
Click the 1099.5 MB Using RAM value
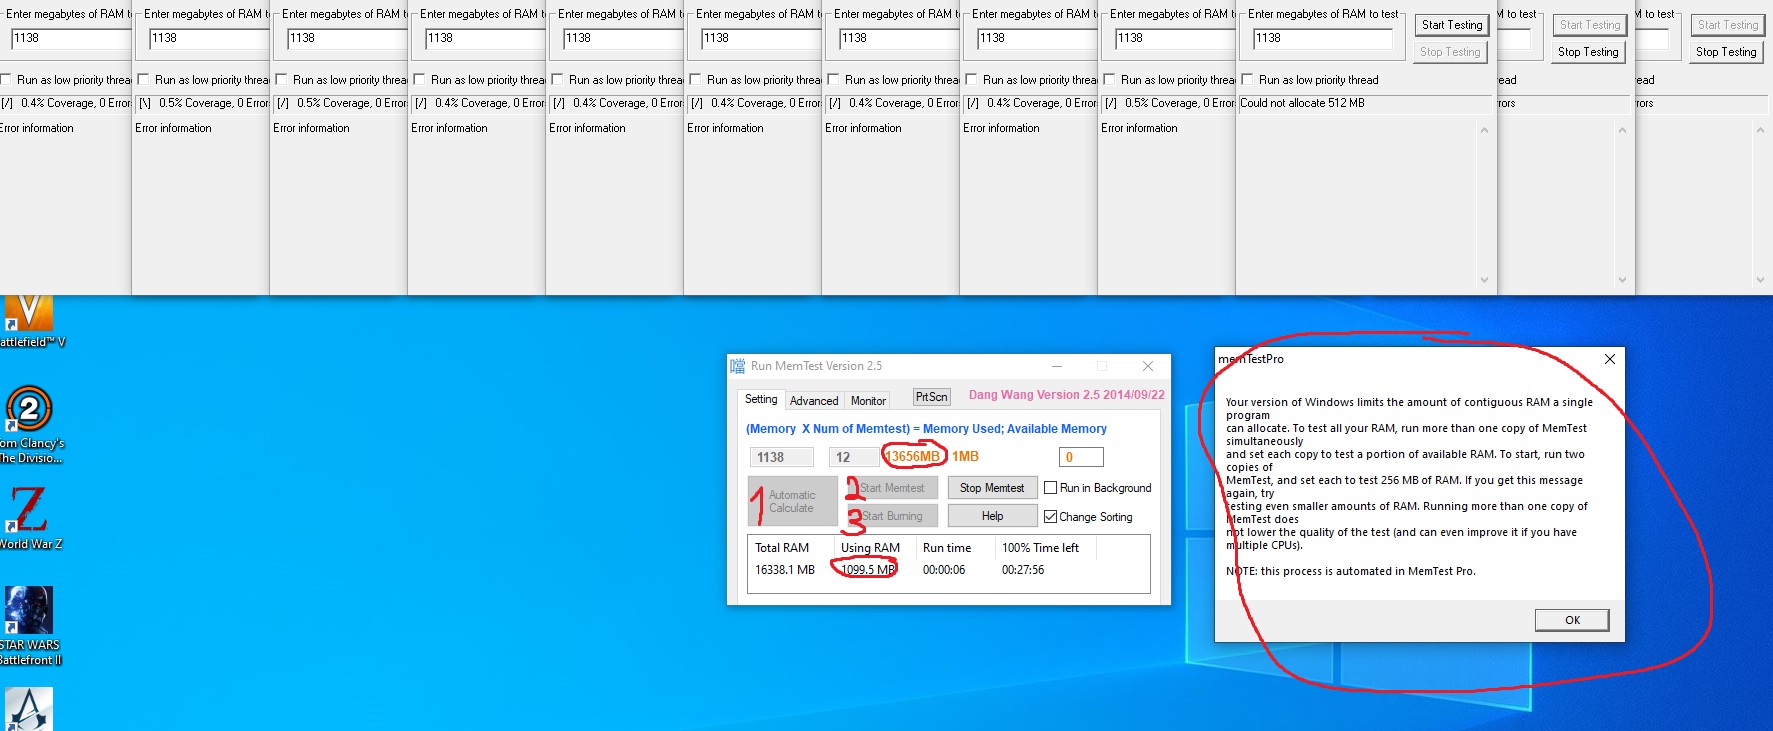click(868, 570)
